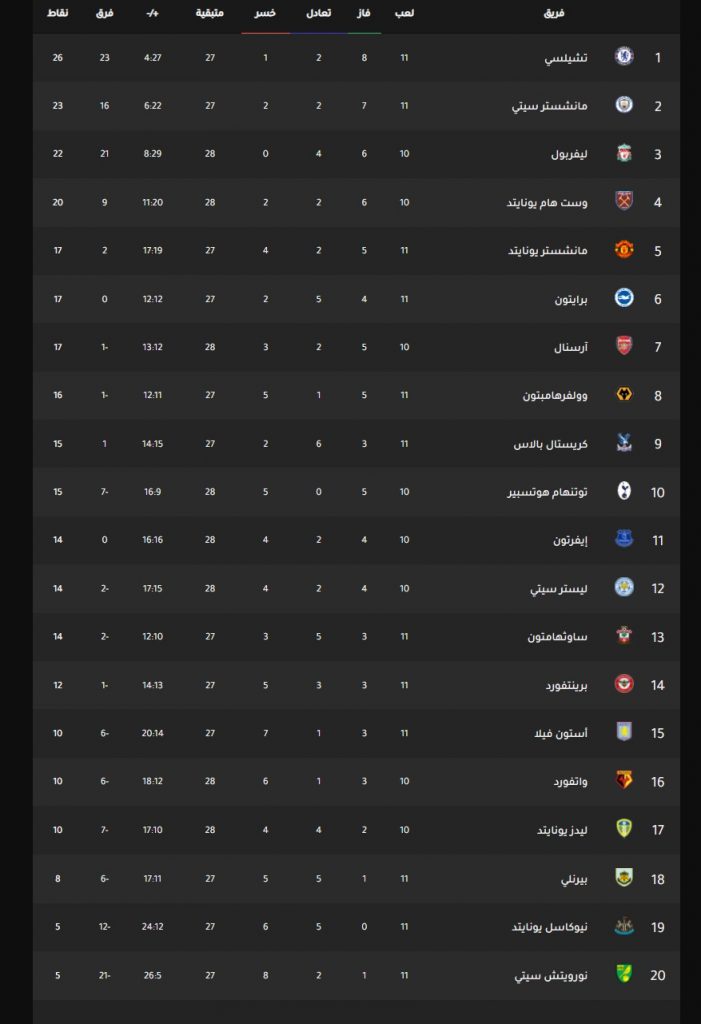Select the Liverpool club badge

pos(624,153)
